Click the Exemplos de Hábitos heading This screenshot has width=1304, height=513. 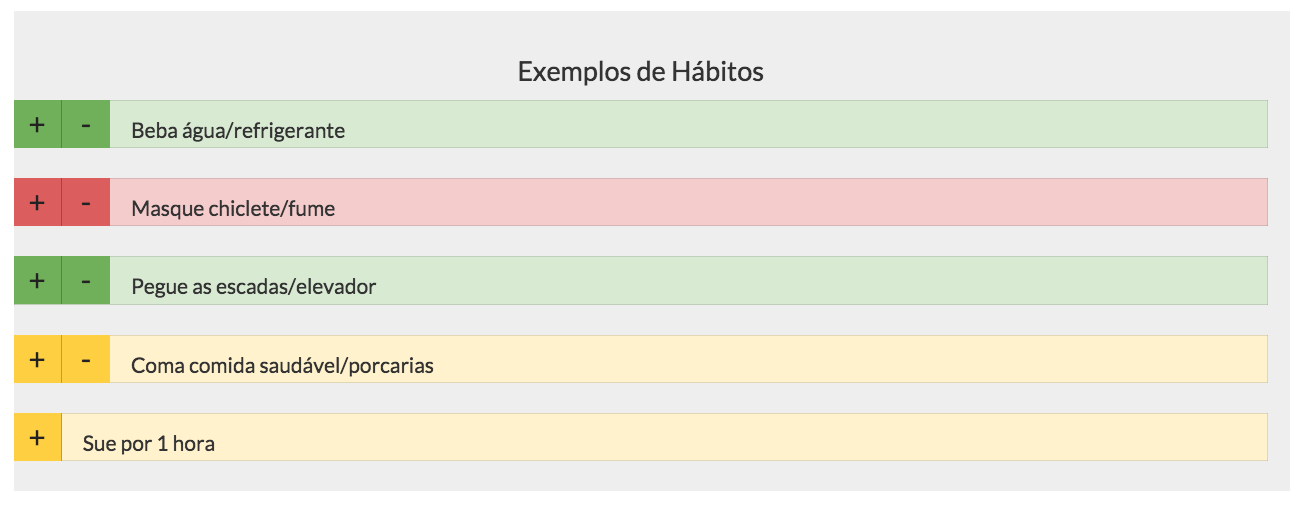tap(641, 72)
